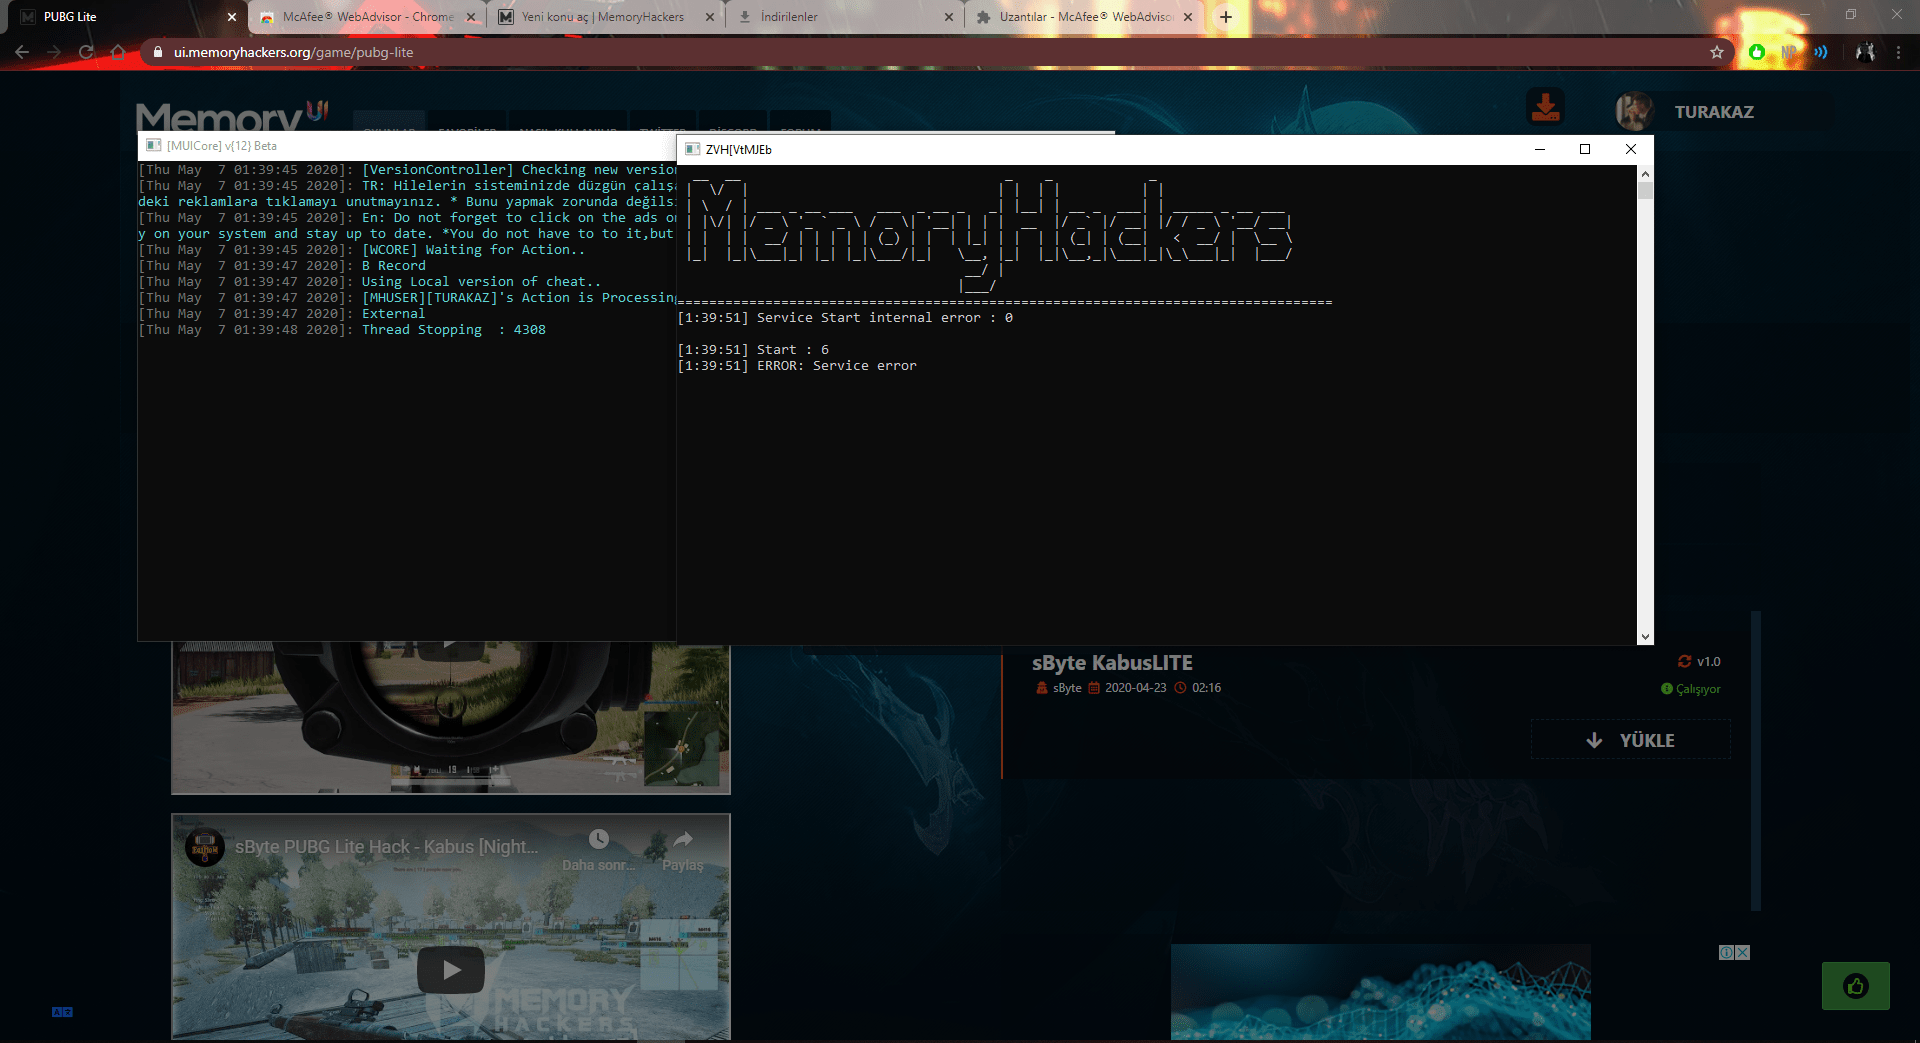Maximize the ZVH[VtMJEb console window
The image size is (1920, 1043).
tap(1585, 149)
